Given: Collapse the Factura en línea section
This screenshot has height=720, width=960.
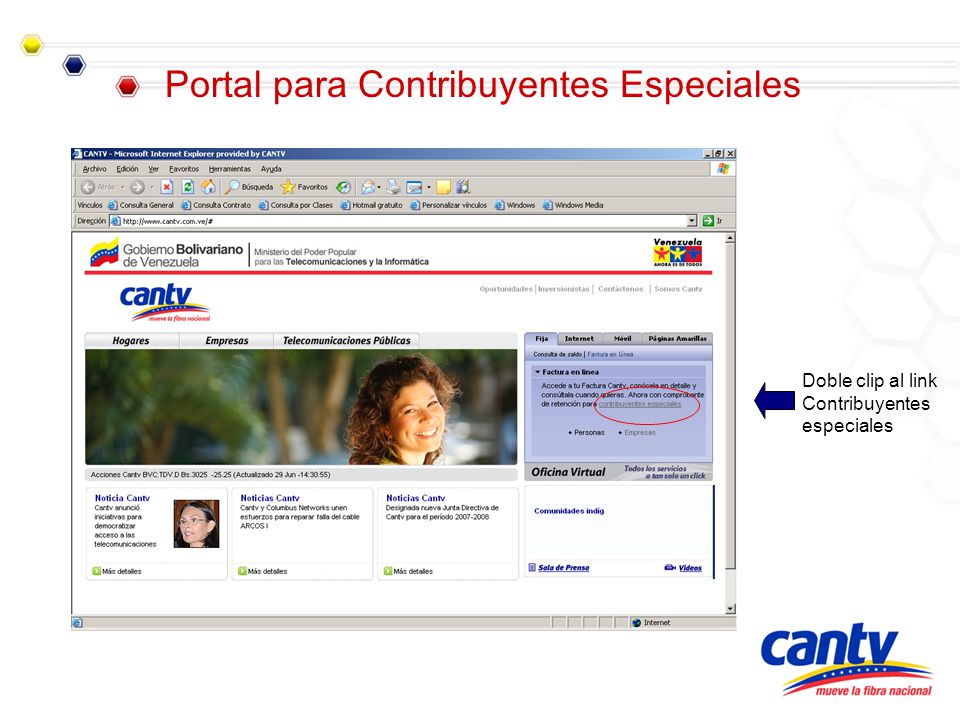Looking at the screenshot, I should [538, 372].
